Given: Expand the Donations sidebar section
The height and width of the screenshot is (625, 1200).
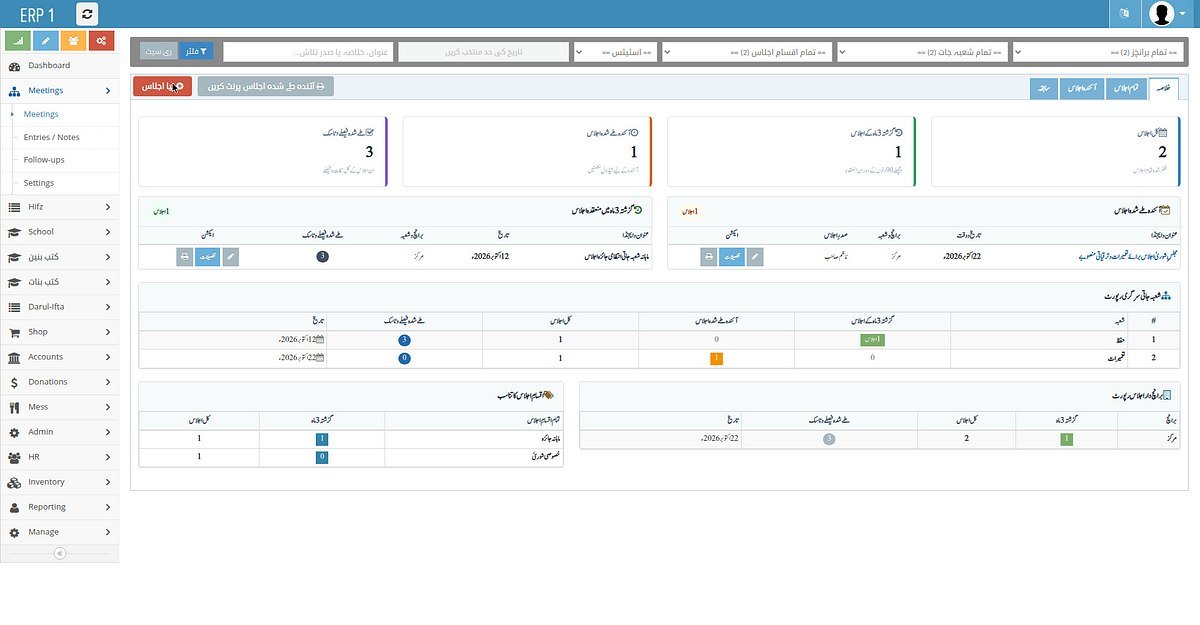Looking at the screenshot, I should coord(59,382).
